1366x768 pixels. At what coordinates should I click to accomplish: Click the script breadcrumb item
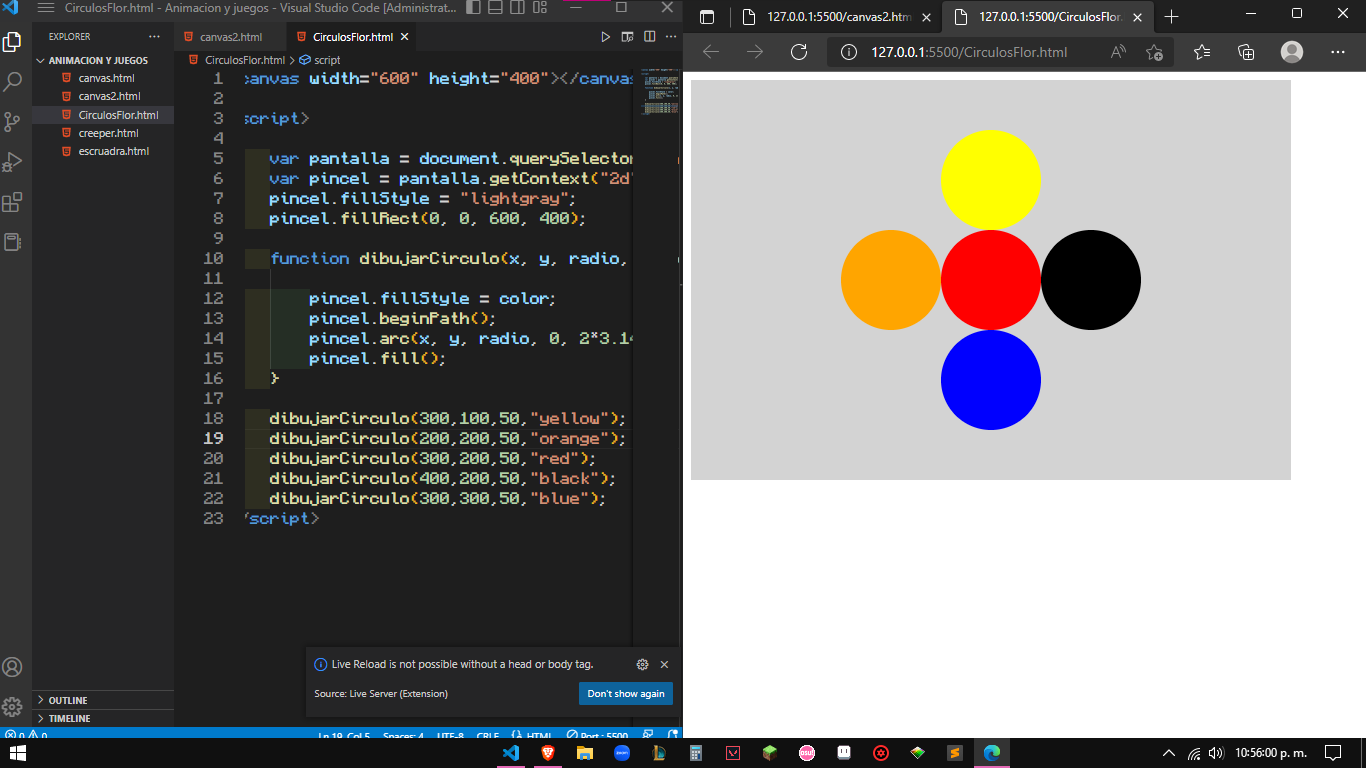(327, 60)
